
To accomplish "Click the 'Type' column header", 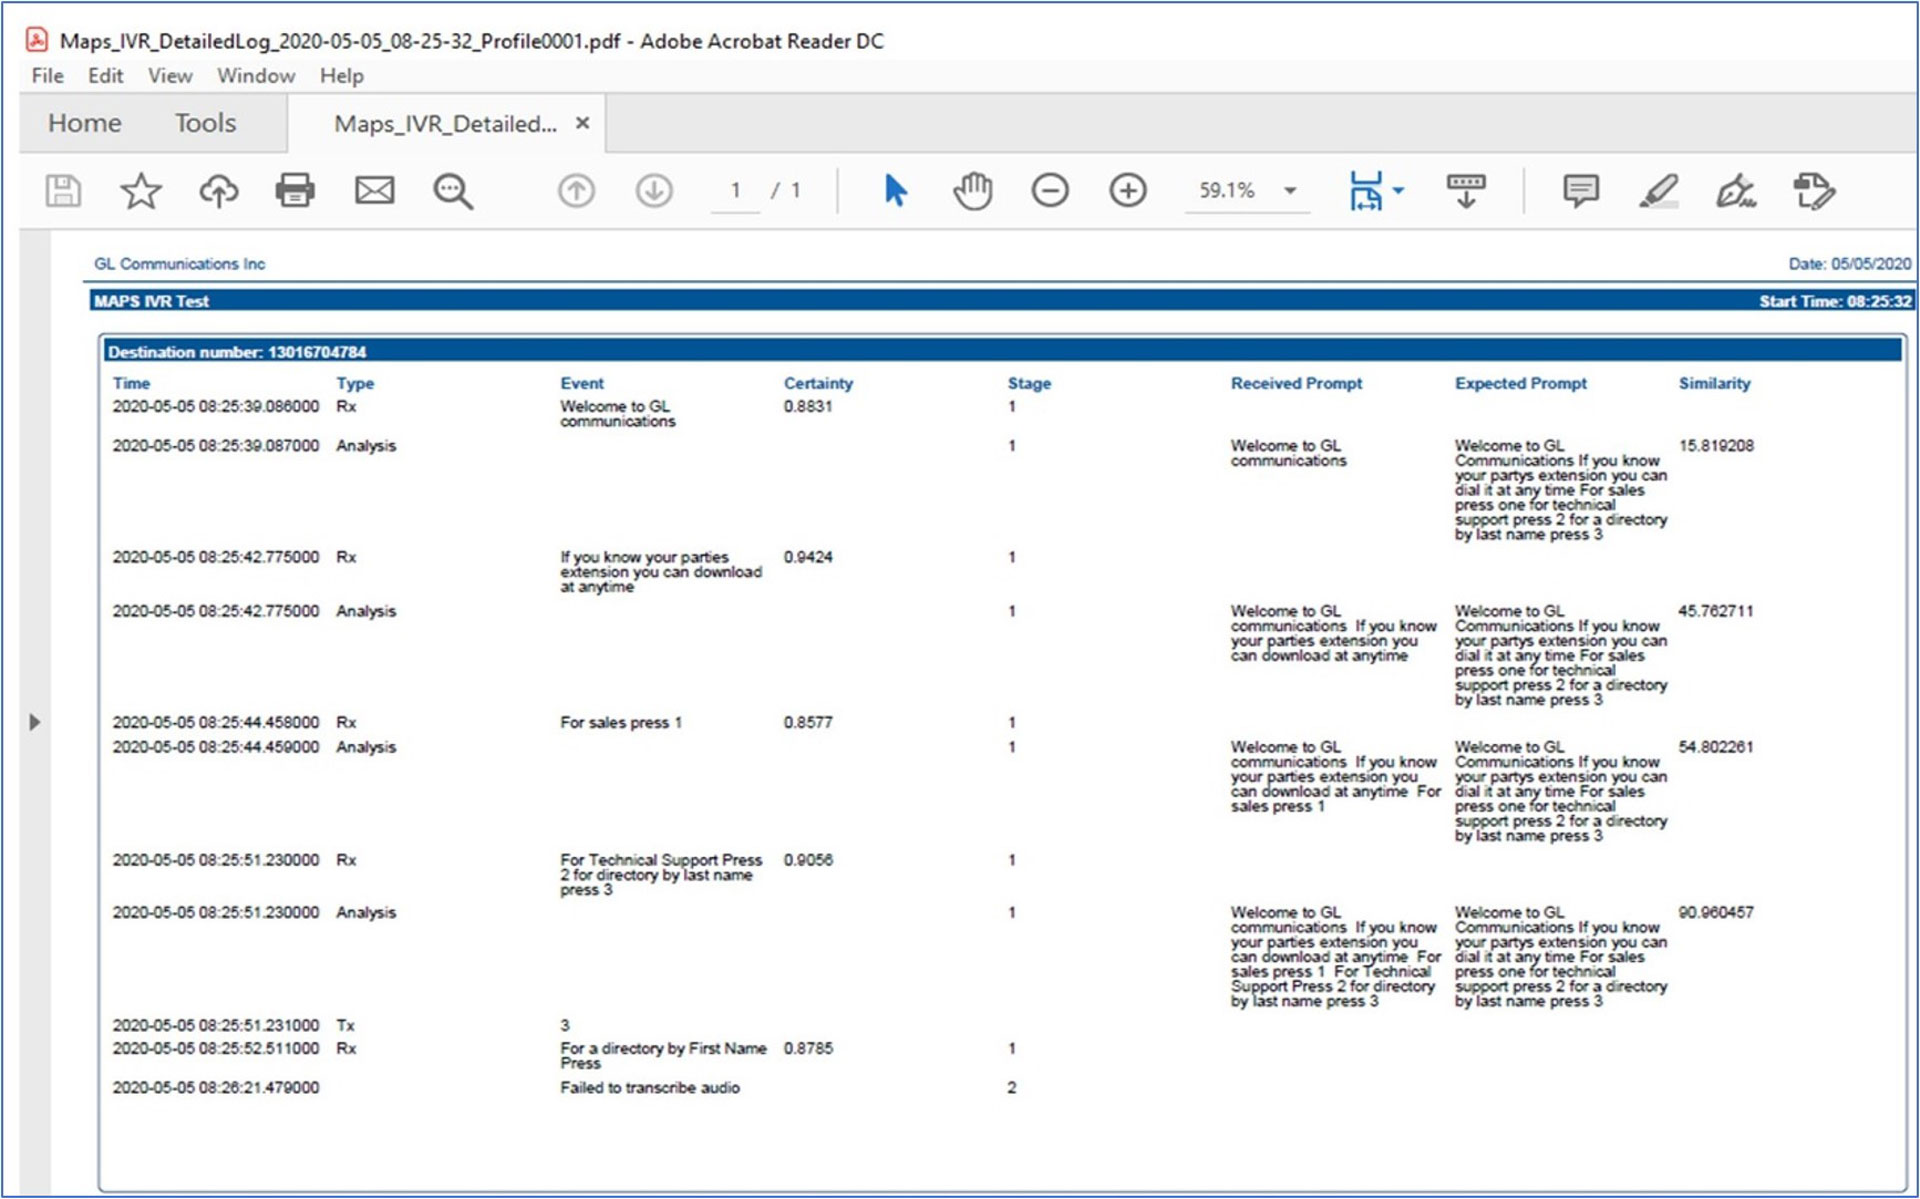I will click(355, 383).
